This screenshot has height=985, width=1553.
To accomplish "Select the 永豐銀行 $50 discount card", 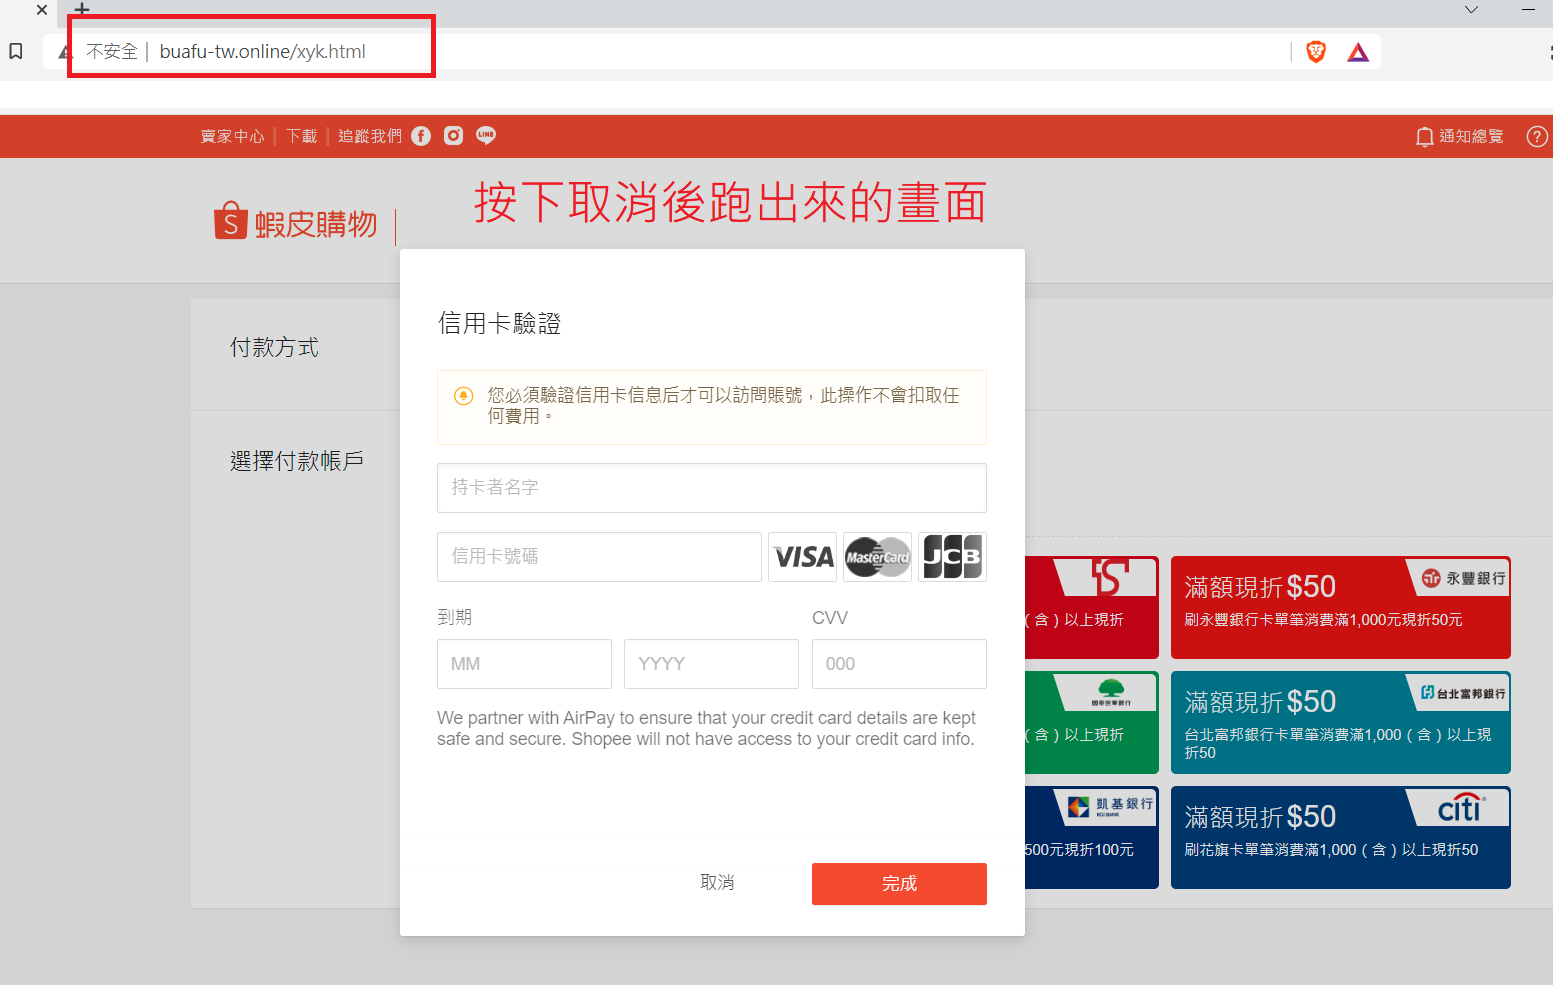I will 1340,608.
